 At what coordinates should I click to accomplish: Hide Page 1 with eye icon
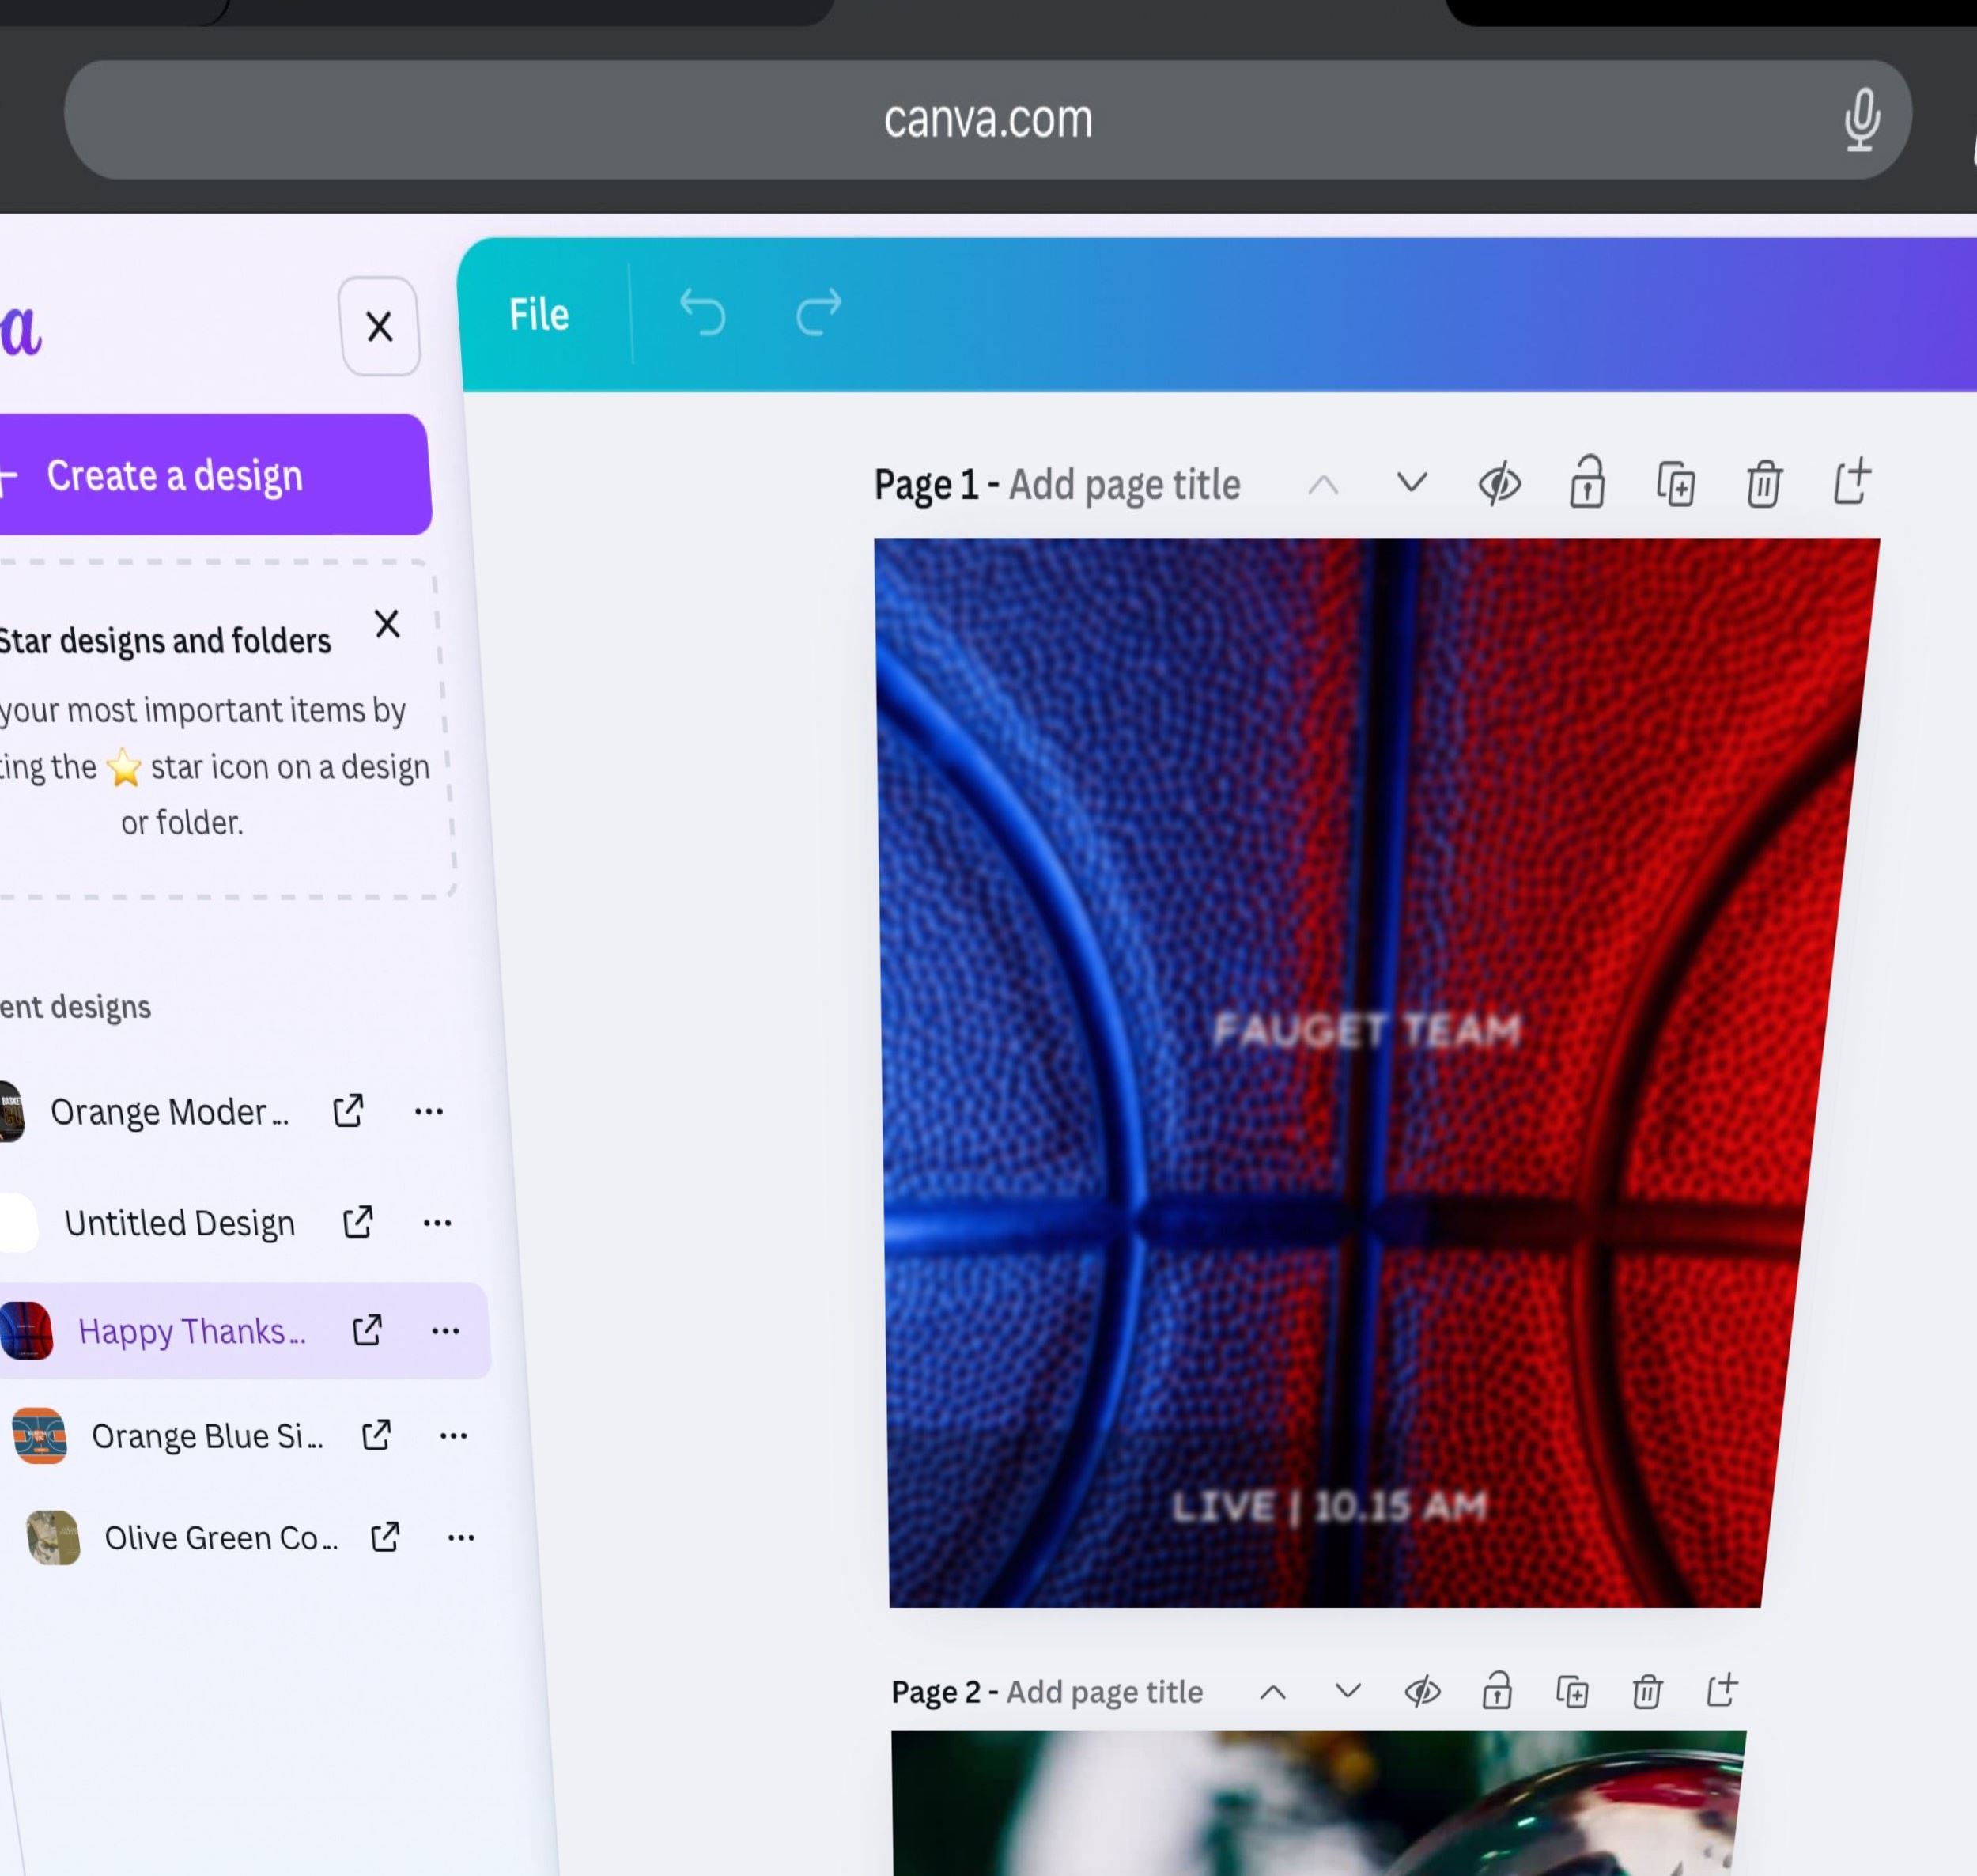click(x=1499, y=484)
